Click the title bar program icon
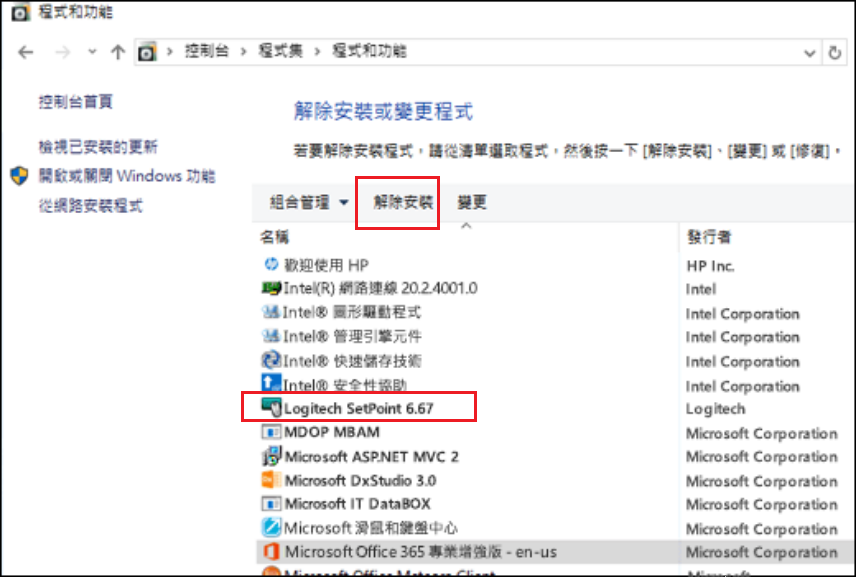Screen dimensions: 856x577 (20, 12)
